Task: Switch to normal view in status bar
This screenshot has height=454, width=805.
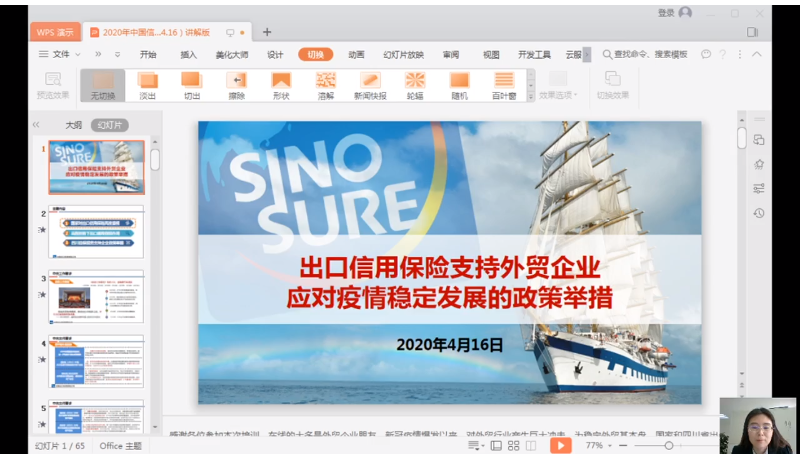Action: (x=496, y=446)
